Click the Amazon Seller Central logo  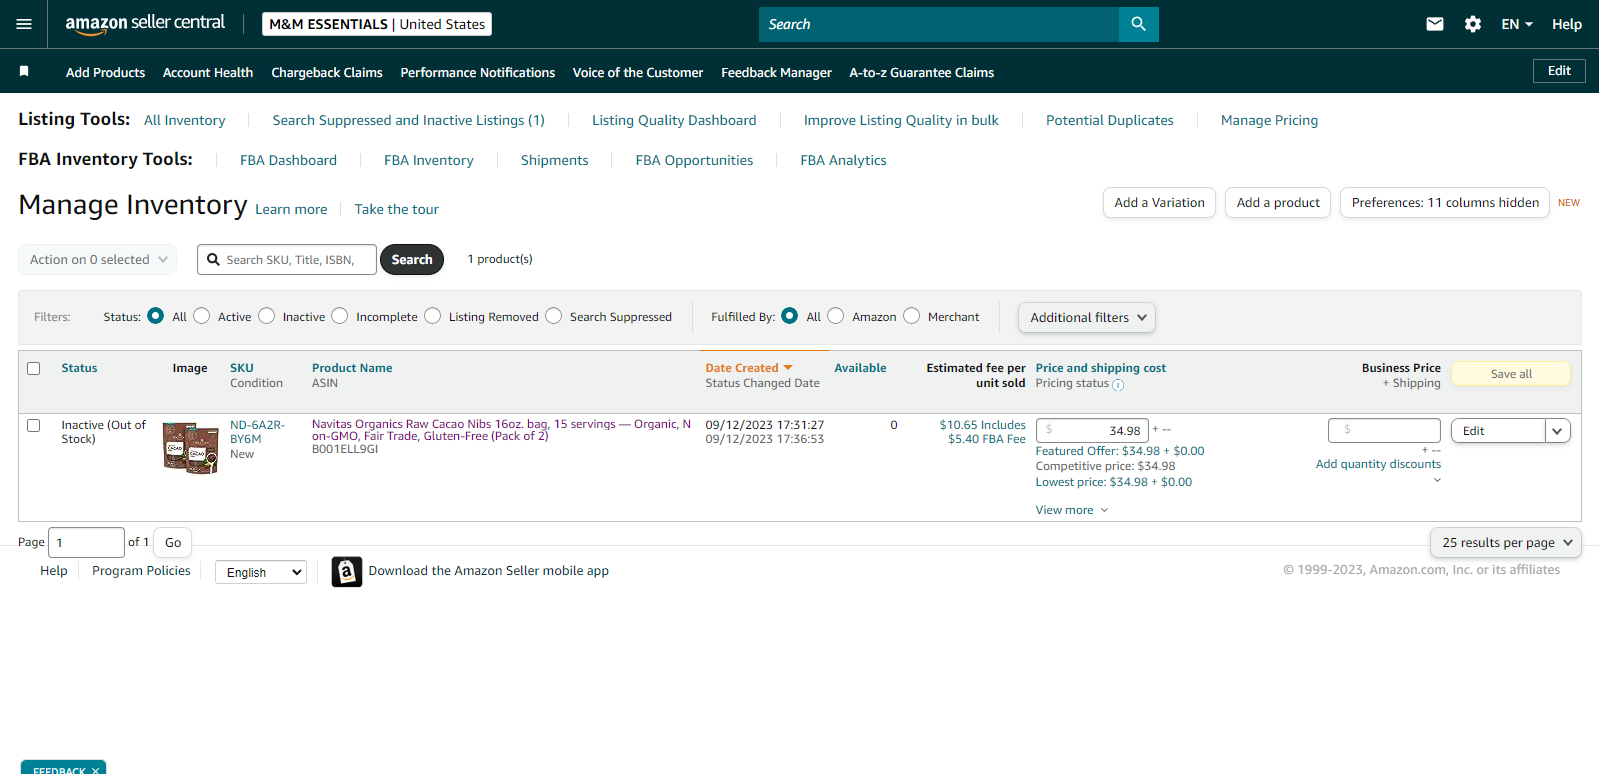[x=145, y=23]
